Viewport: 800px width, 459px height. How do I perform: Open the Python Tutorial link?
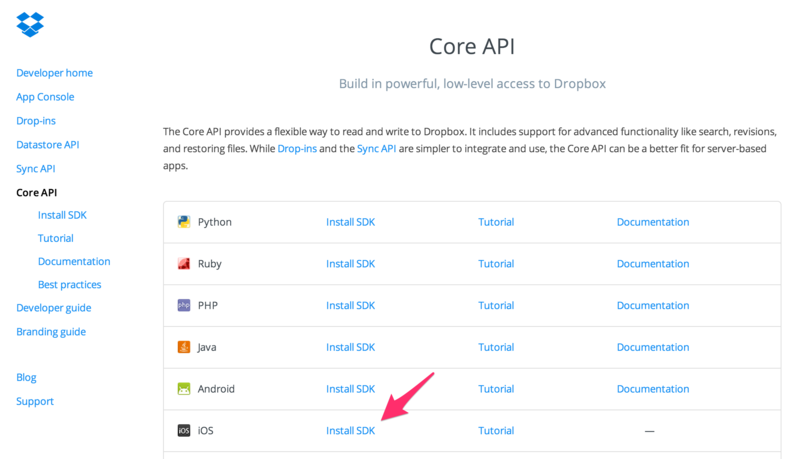[496, 222]
